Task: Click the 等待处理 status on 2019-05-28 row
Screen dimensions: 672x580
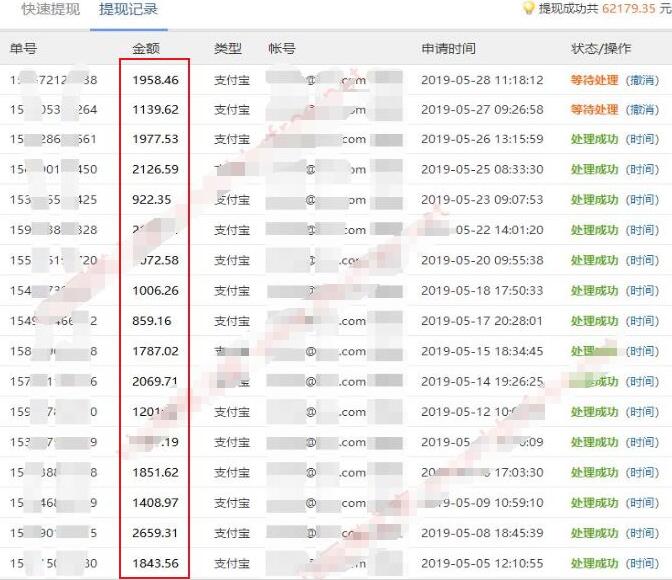Action: 594,80
